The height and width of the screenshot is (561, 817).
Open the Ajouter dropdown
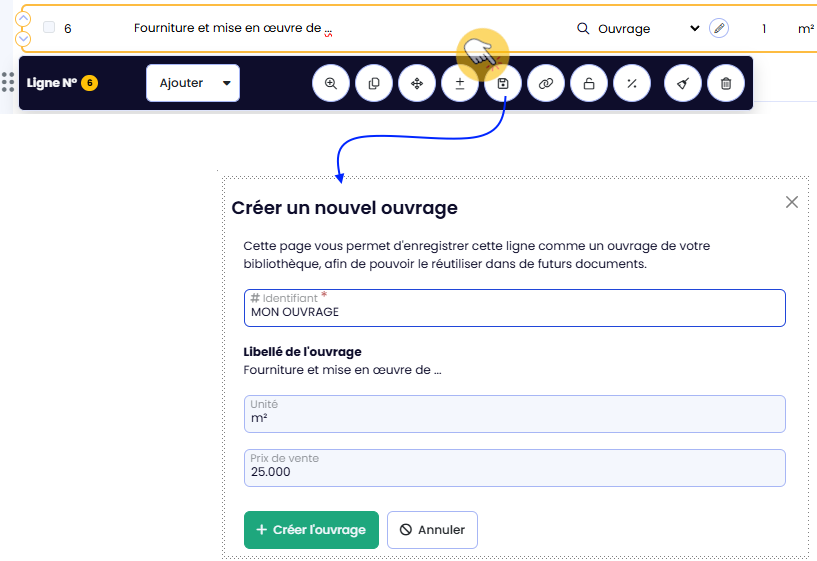(193, 83)
